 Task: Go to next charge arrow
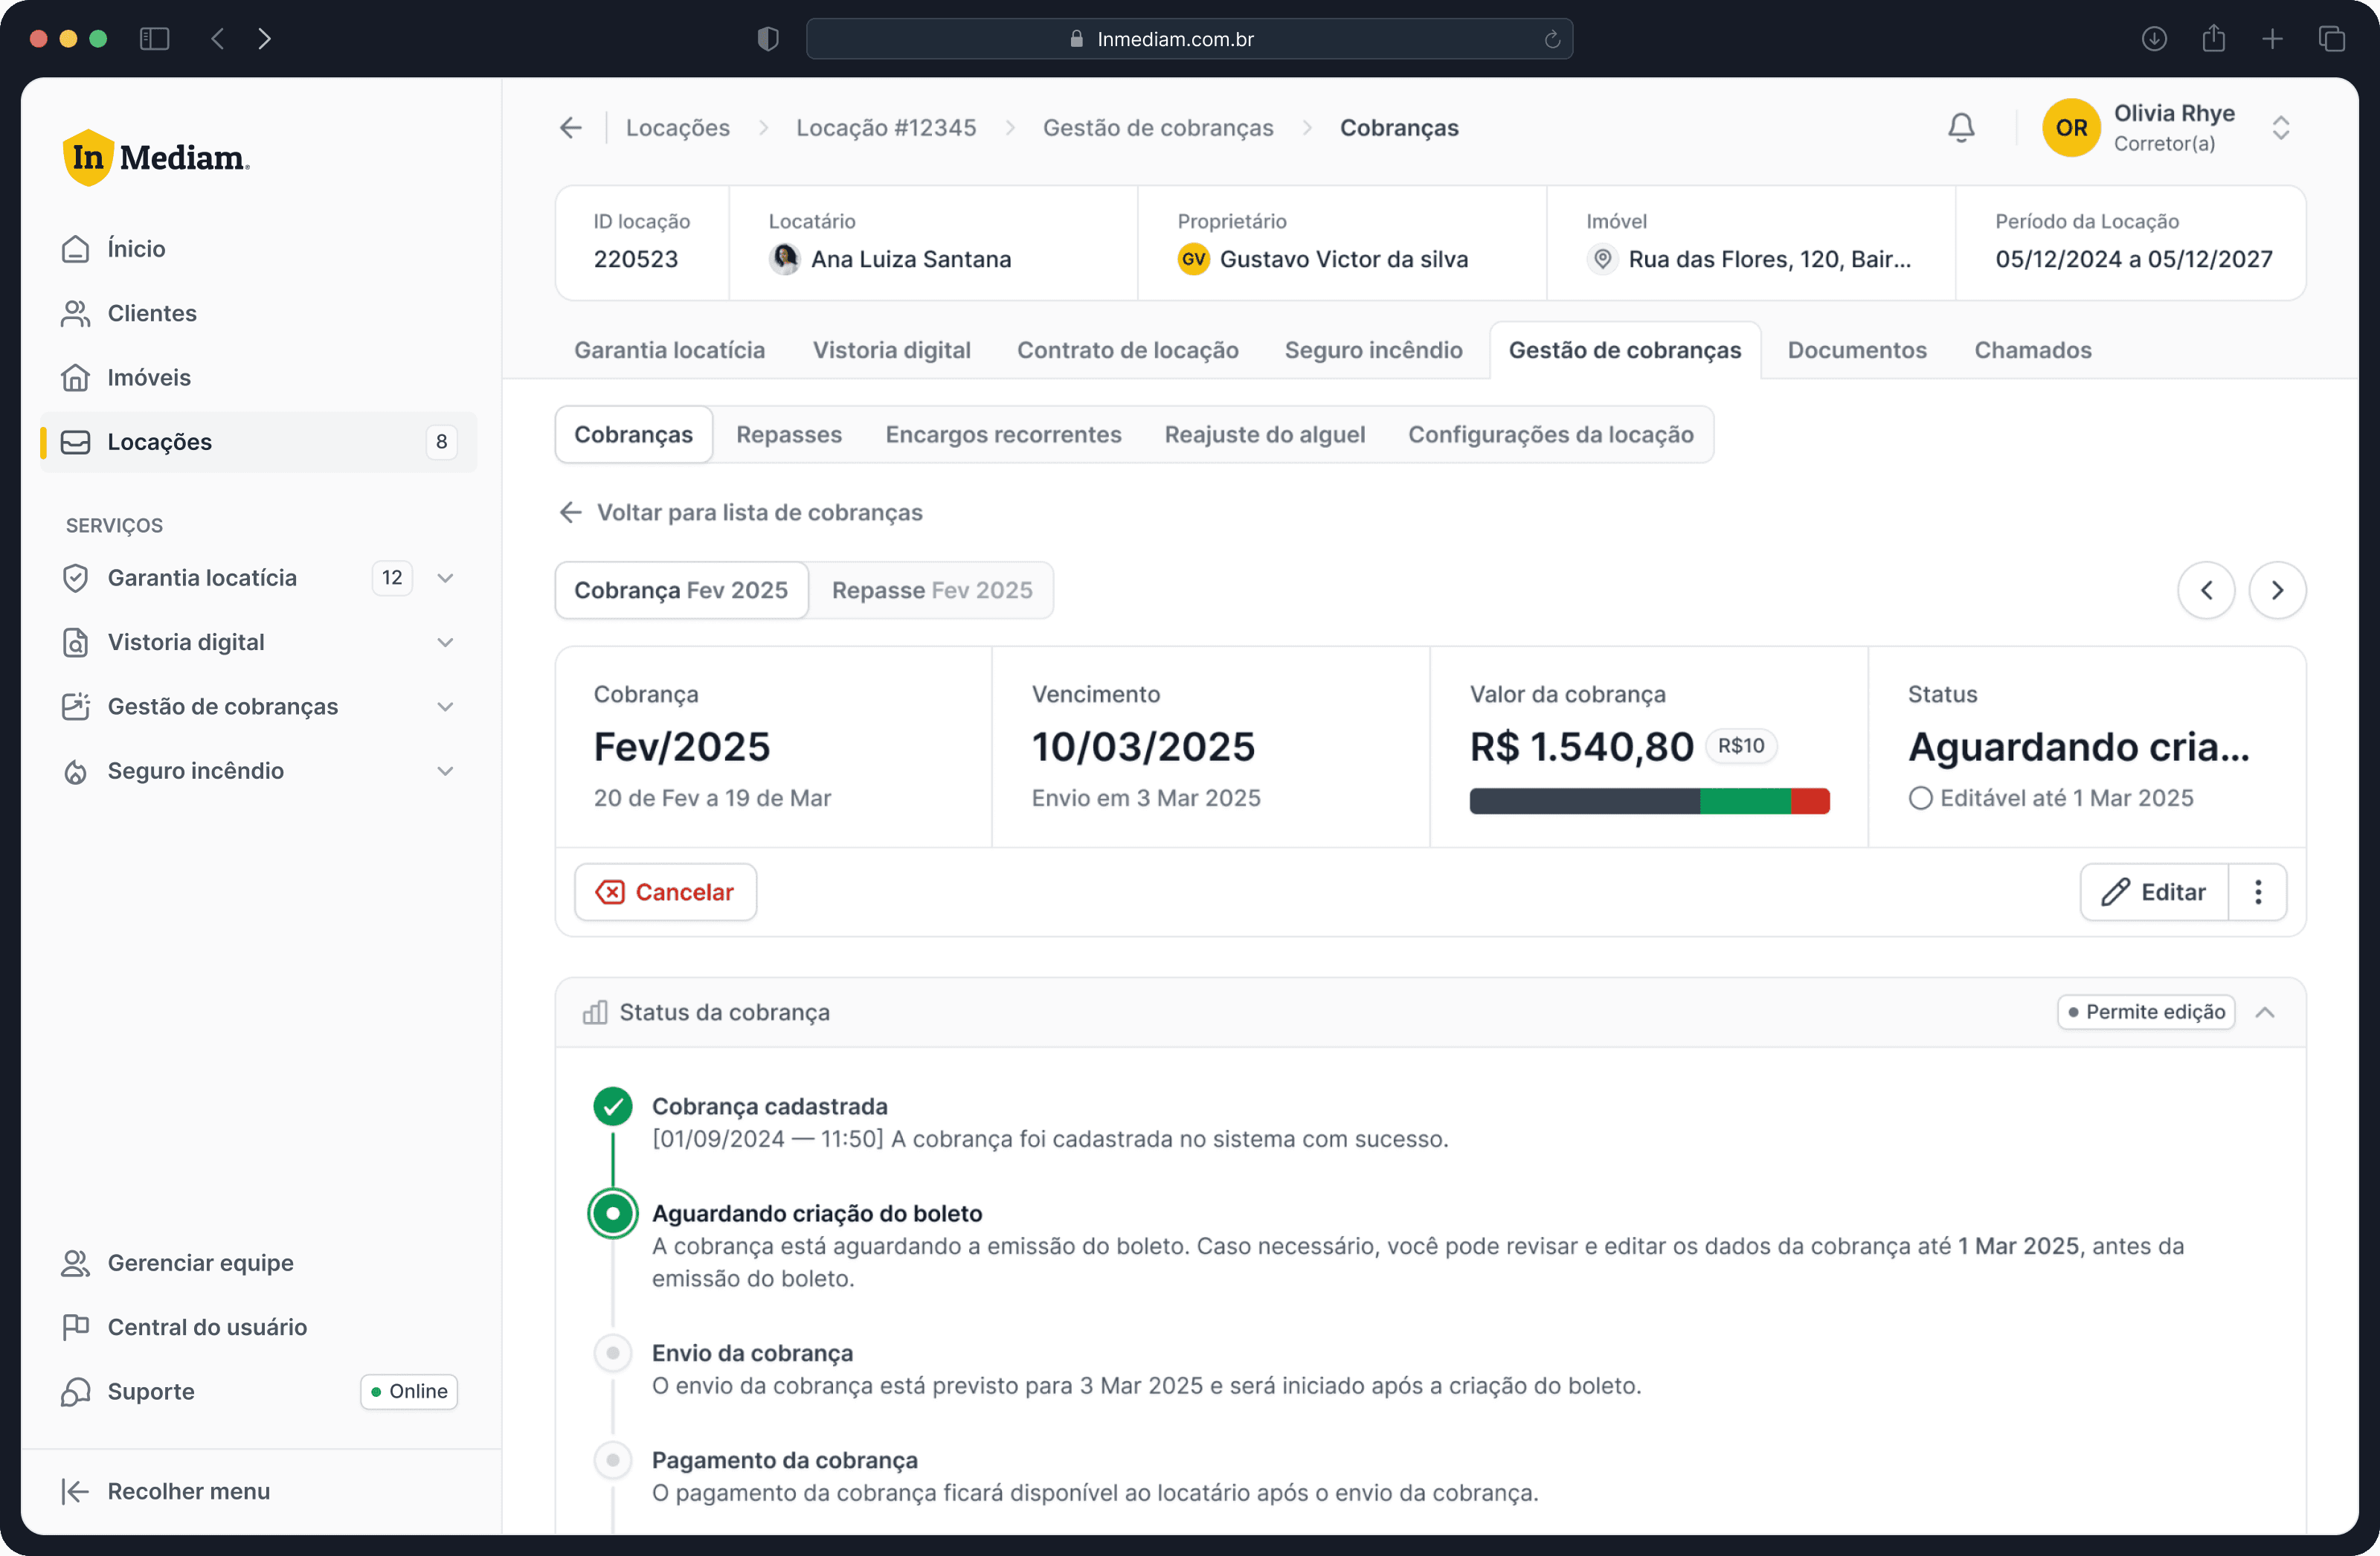click(x=2277, y=590)
